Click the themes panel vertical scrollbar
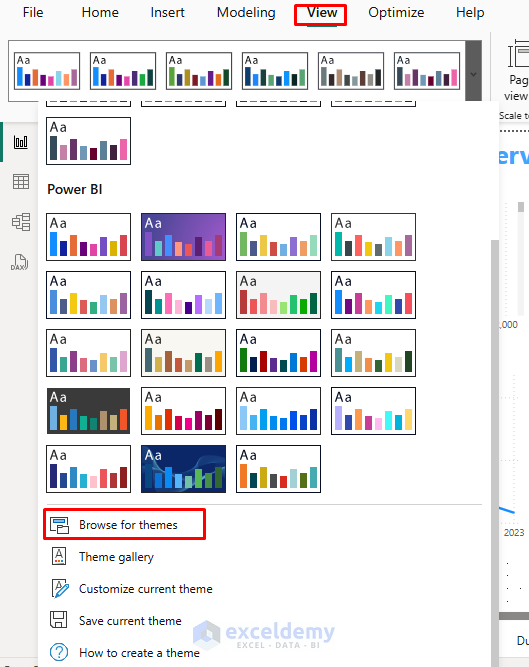Viewport: 529px width, 667px height. pos(495,451)
